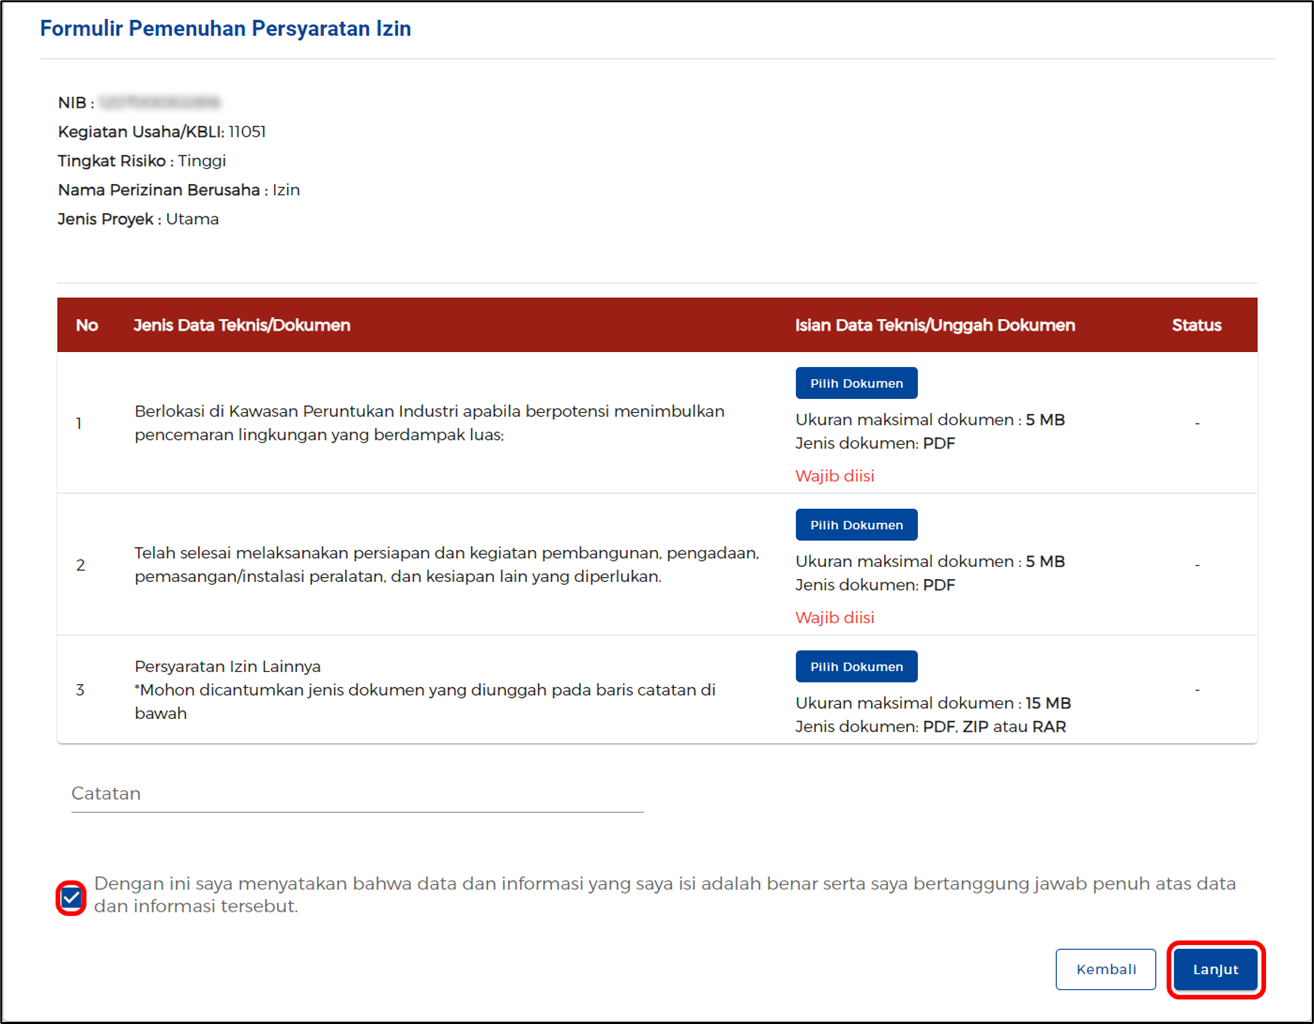Viewport: 1314px width, 1024px height.
Task: Focus the Catatan notes field
Action: (x=357, y=794)
